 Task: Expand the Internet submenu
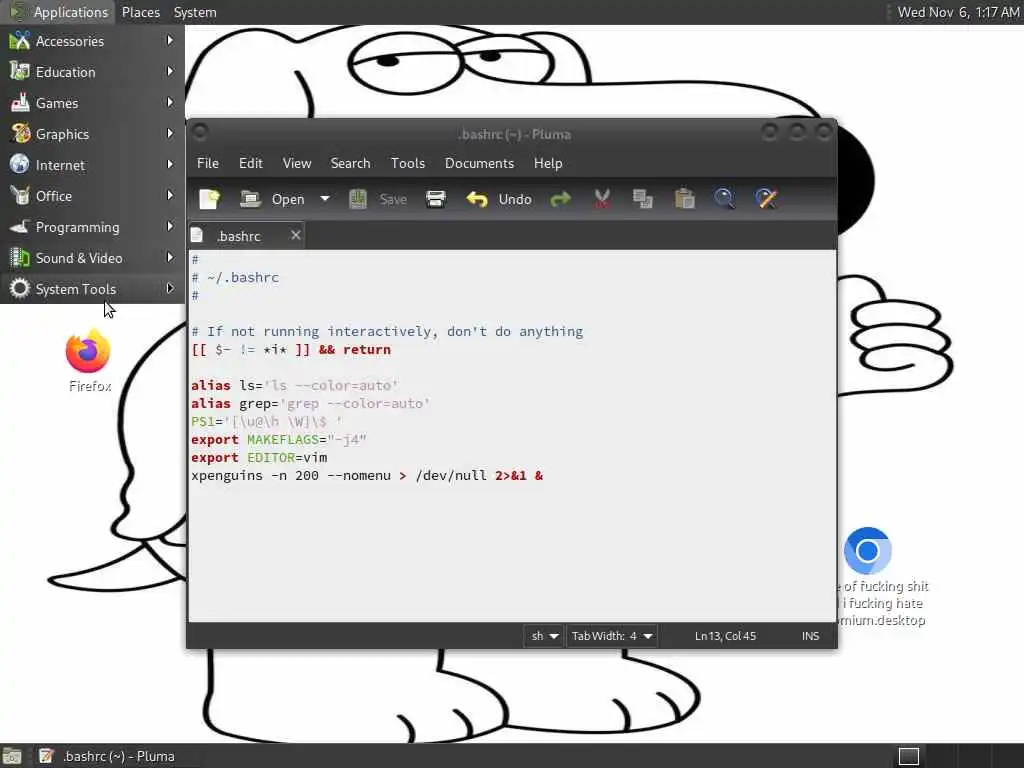coord(92,165)
